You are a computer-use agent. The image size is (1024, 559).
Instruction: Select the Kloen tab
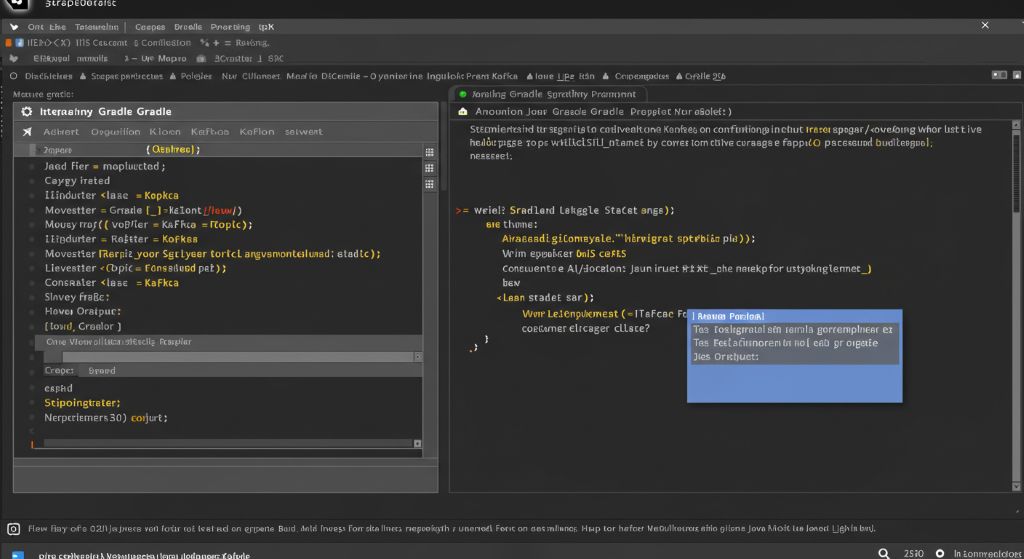click(165, 132)
